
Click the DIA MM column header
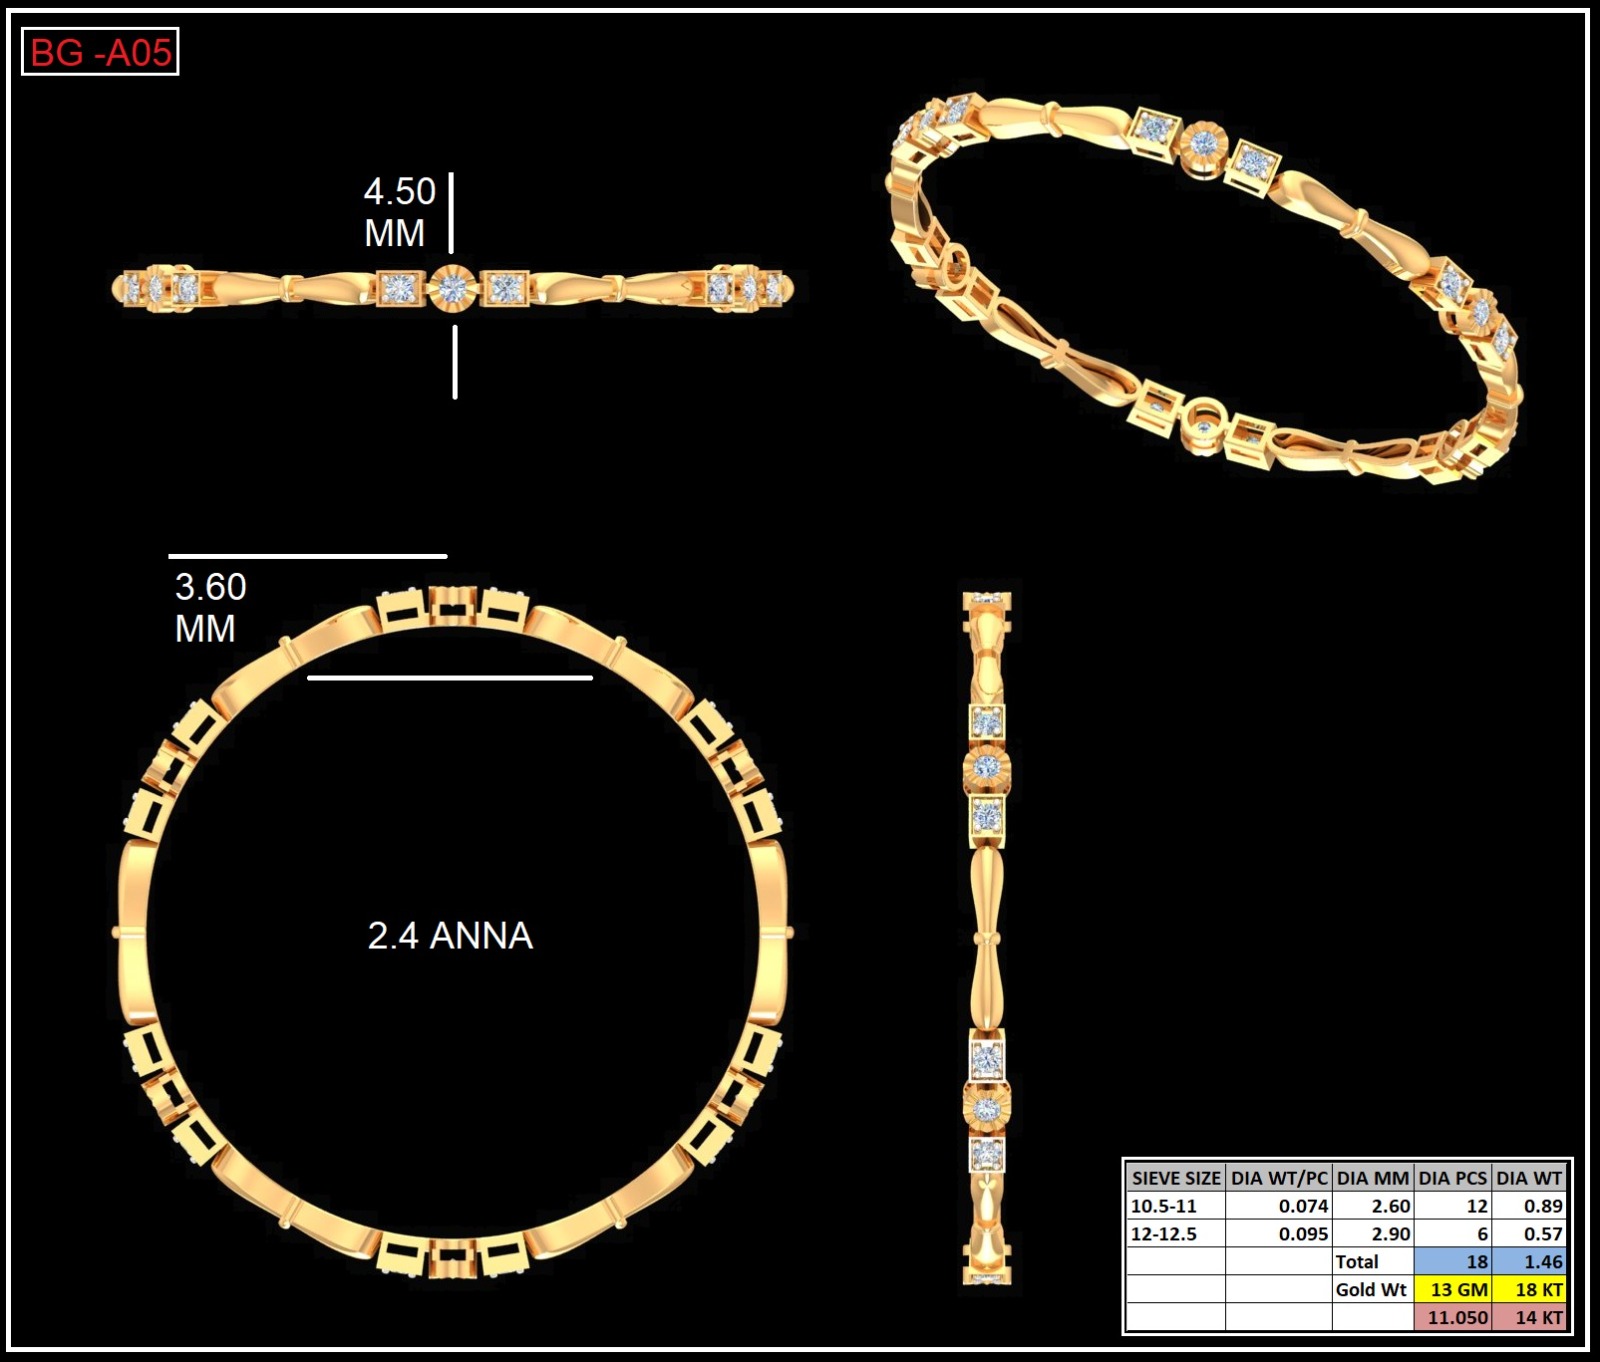click(1373, 1178)
